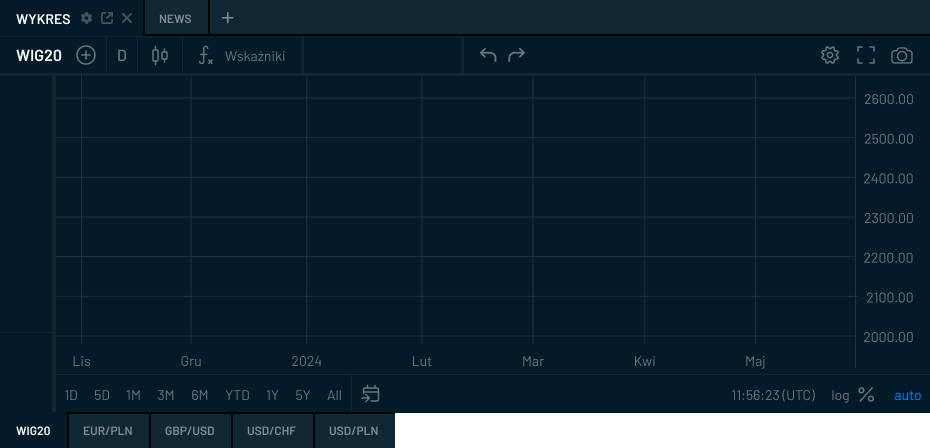Open WYKRES tab settings gear
This screenshot has height=448, width=930.
tap(87, 18)
